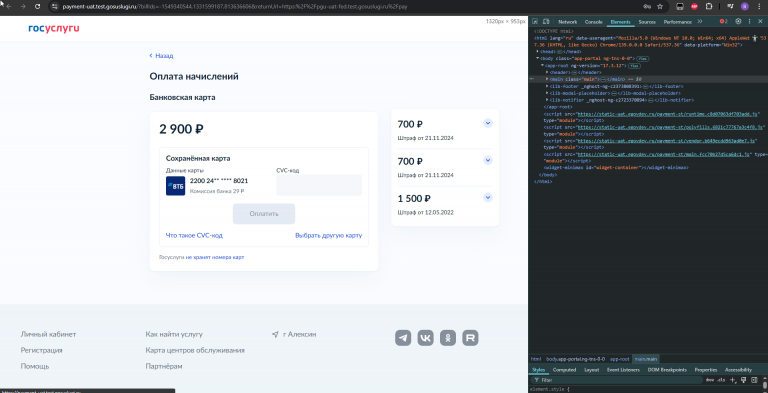Screen dimensions: 768x393
Task: Select the Elements tab
Action: (621, 22)
